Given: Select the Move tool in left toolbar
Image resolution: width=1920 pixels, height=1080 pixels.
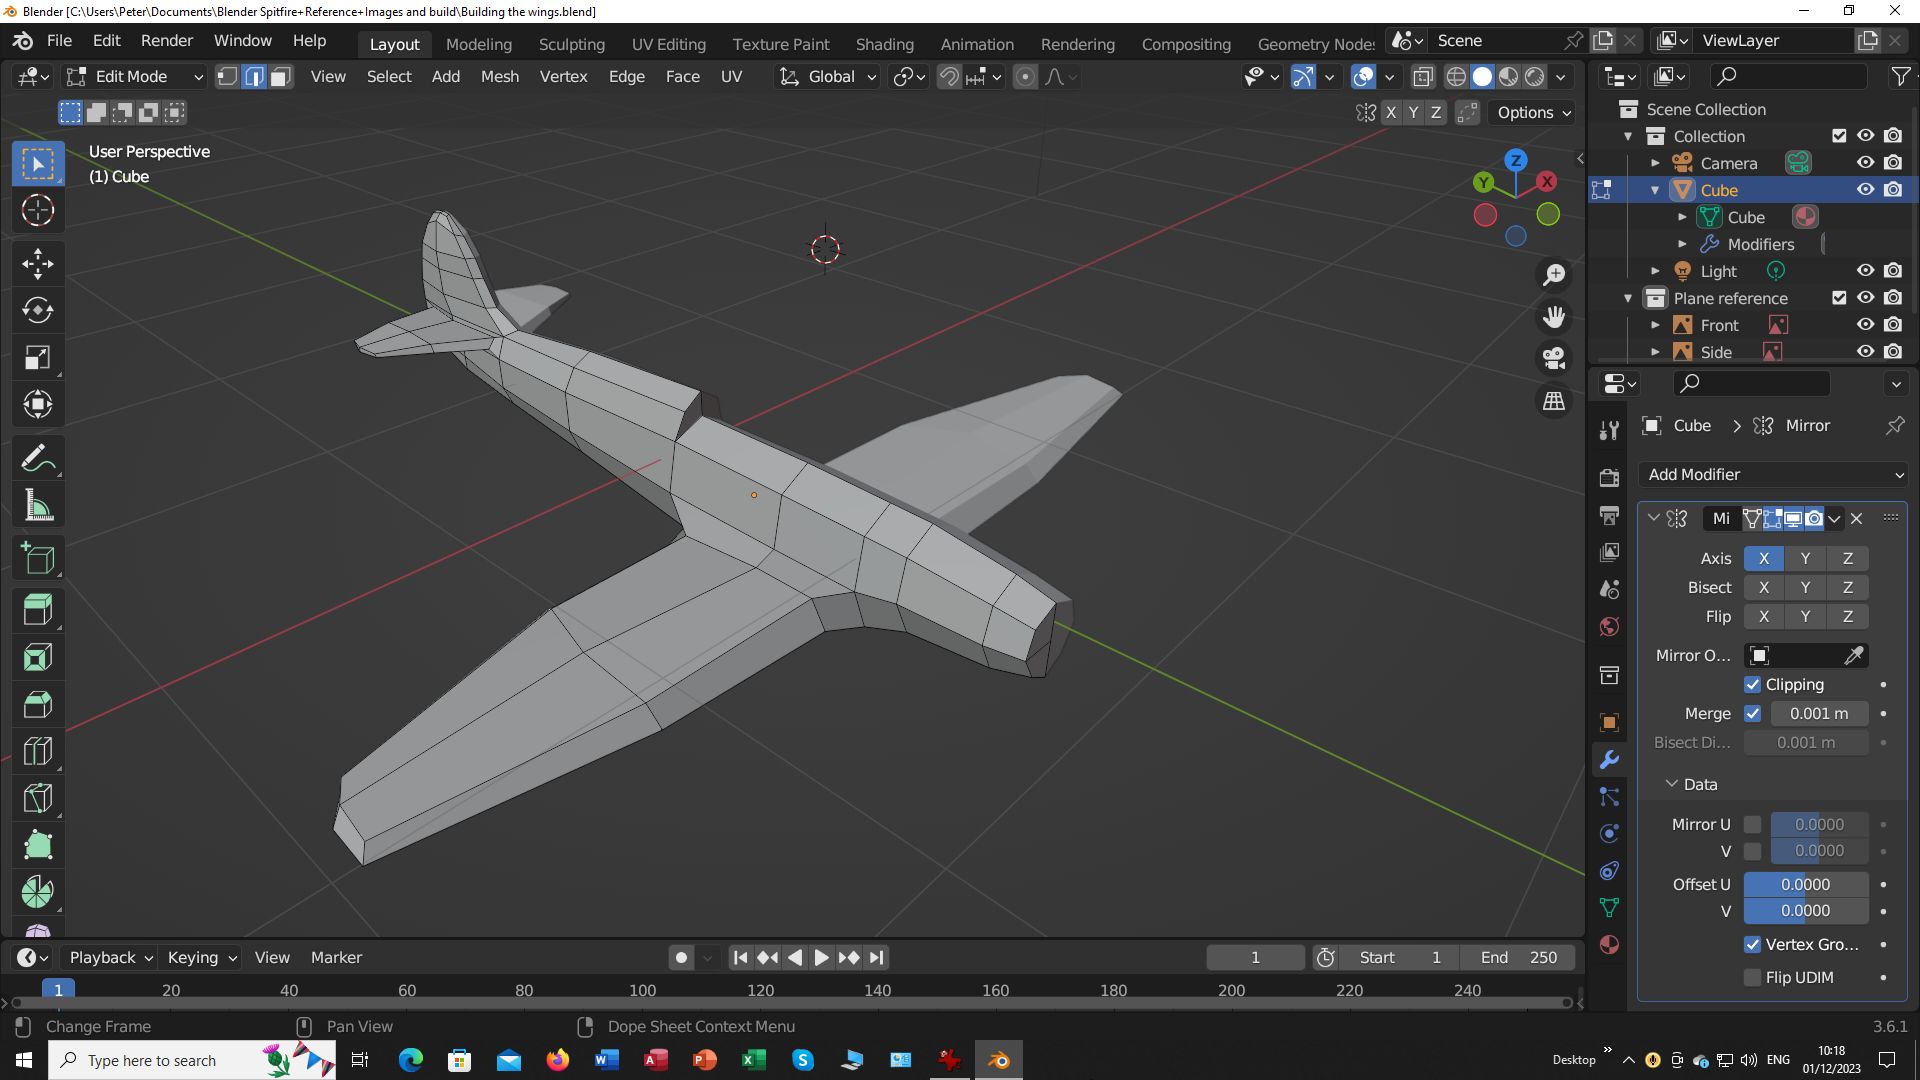Looking at the screenshot, I should coord(38,264).
